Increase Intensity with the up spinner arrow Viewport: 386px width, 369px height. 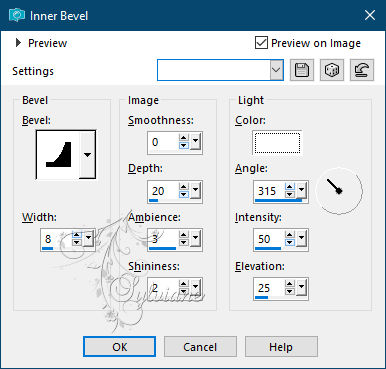[290, 235]
